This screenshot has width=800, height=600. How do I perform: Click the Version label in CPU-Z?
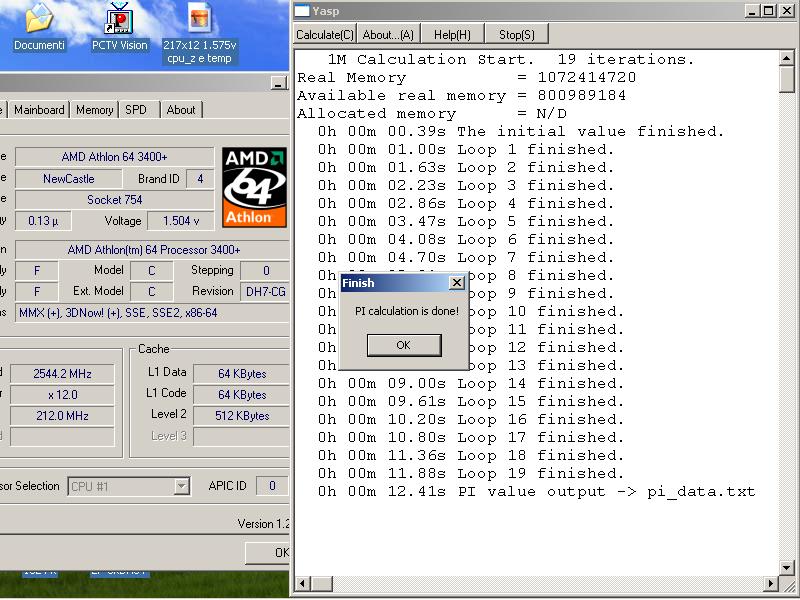264,523
